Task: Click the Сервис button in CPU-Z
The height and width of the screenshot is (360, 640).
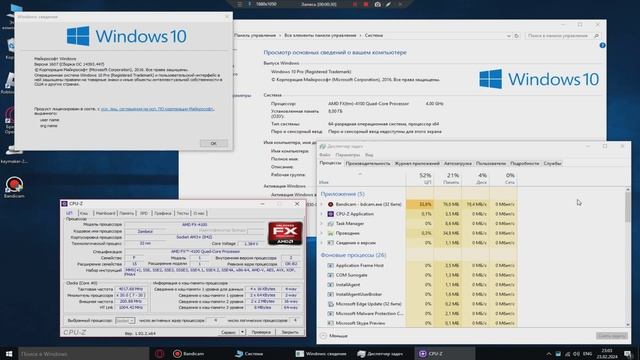Action: tap(228, 332)
